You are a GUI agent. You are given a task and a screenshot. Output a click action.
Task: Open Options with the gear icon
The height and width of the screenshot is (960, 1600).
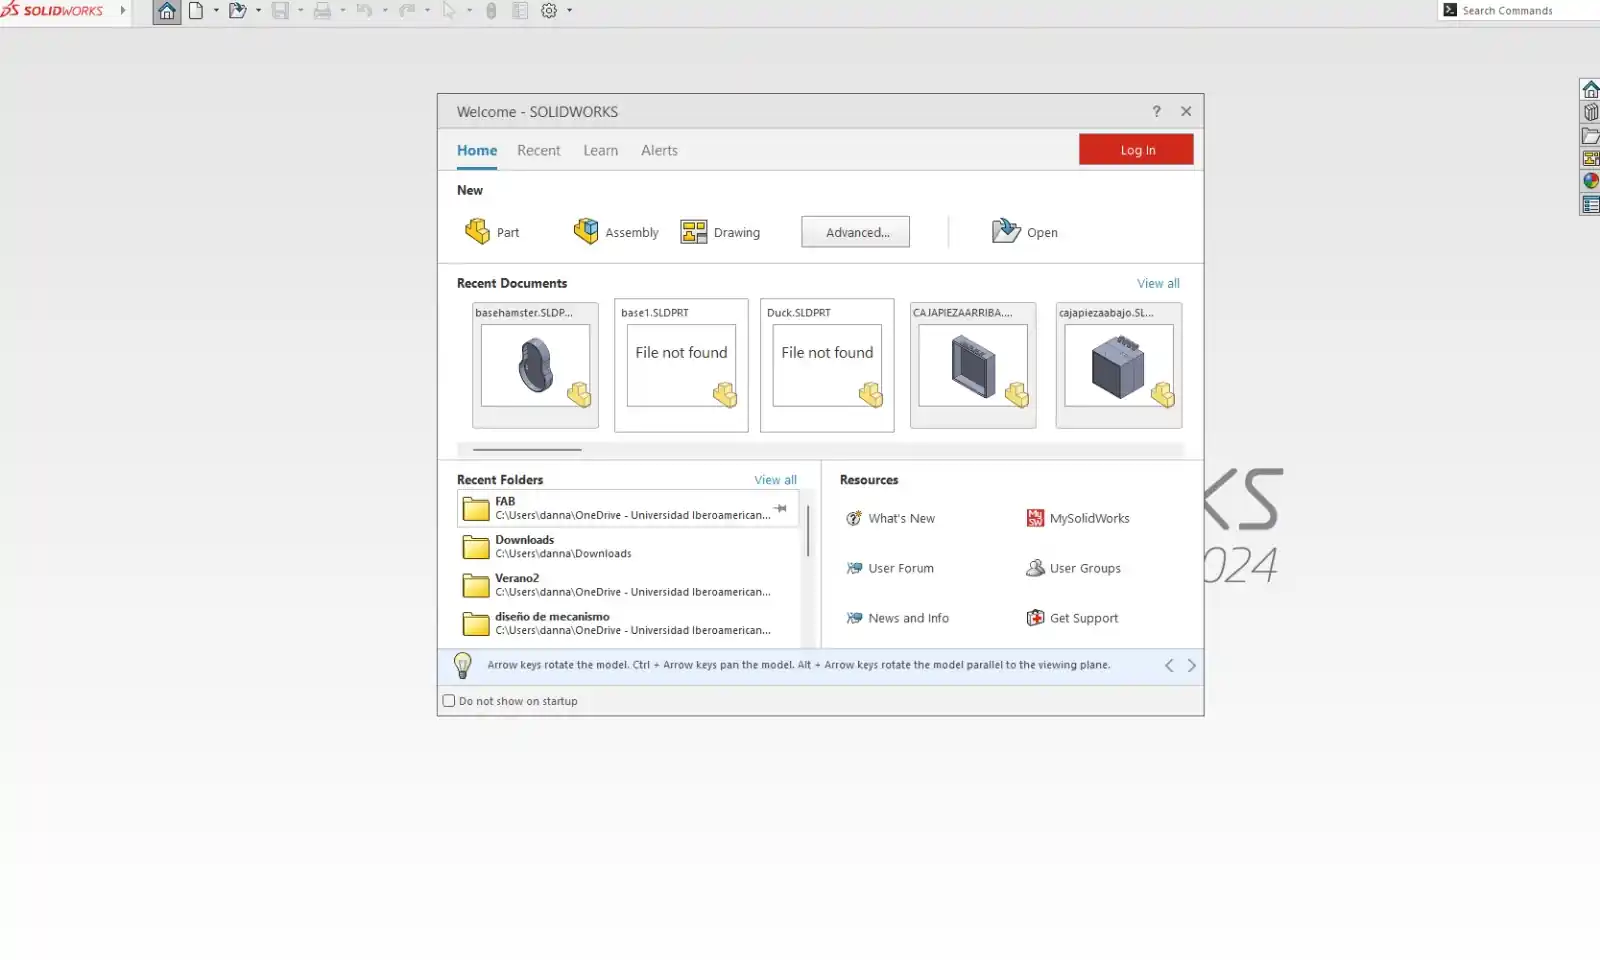(x=549, y=11)
